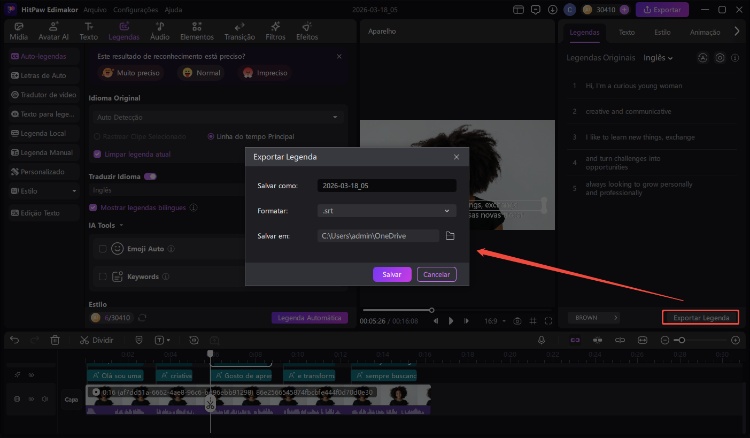The width and height of the screenshot is (750, 438).
Task: Toggle the Traduzir Idioma switch
Action: [151, 176]
